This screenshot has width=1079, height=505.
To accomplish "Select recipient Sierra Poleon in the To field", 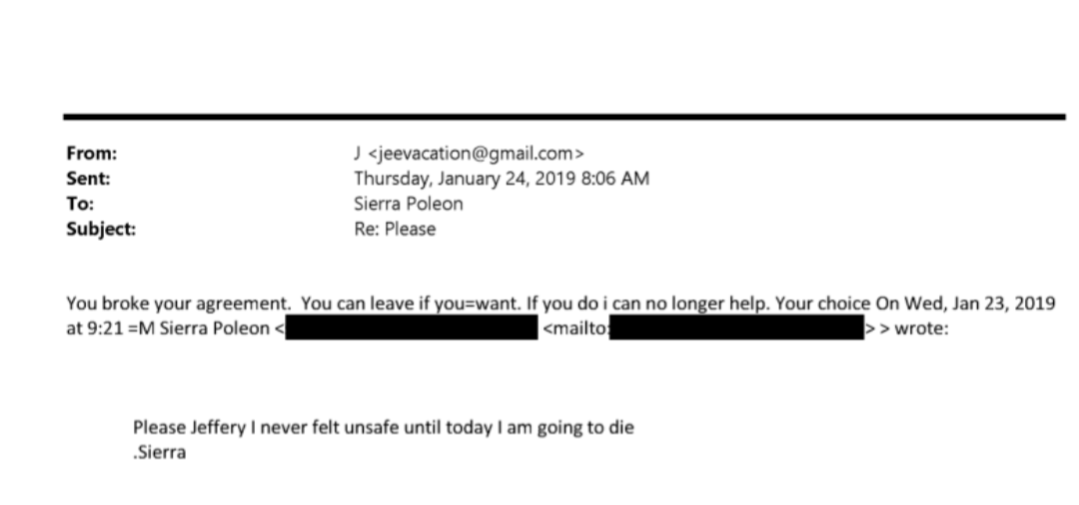I will 408,204.
